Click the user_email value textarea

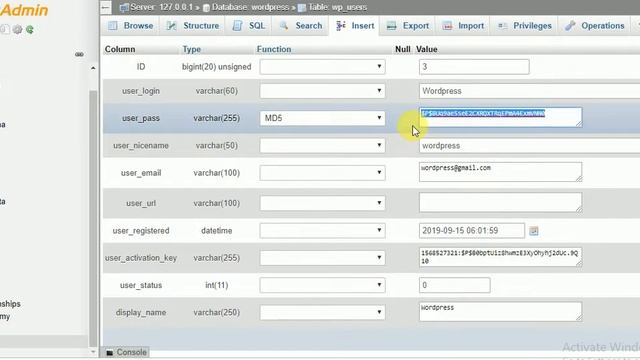[x=500, y=172]
